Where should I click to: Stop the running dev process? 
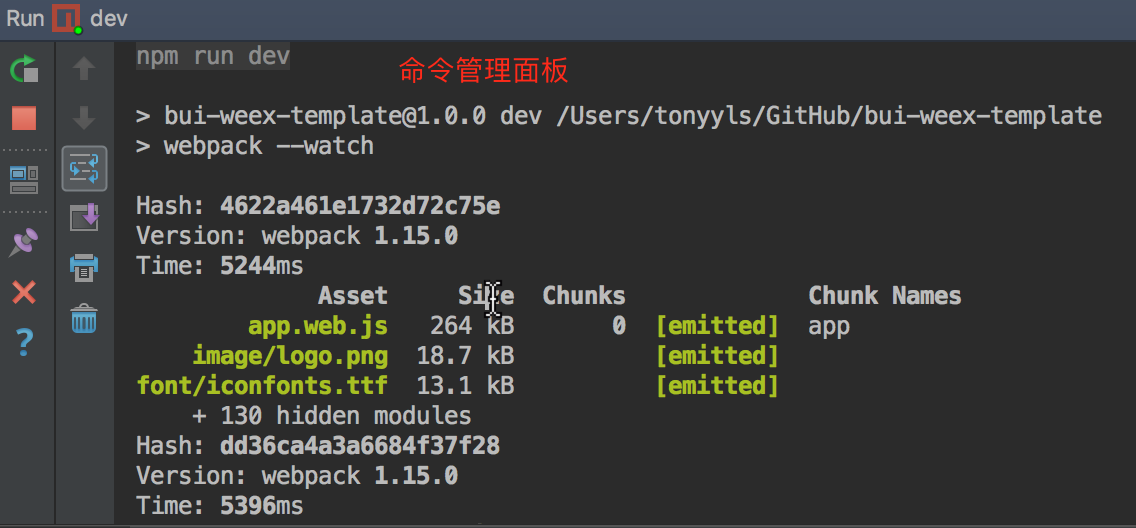[x=23, y=119]
